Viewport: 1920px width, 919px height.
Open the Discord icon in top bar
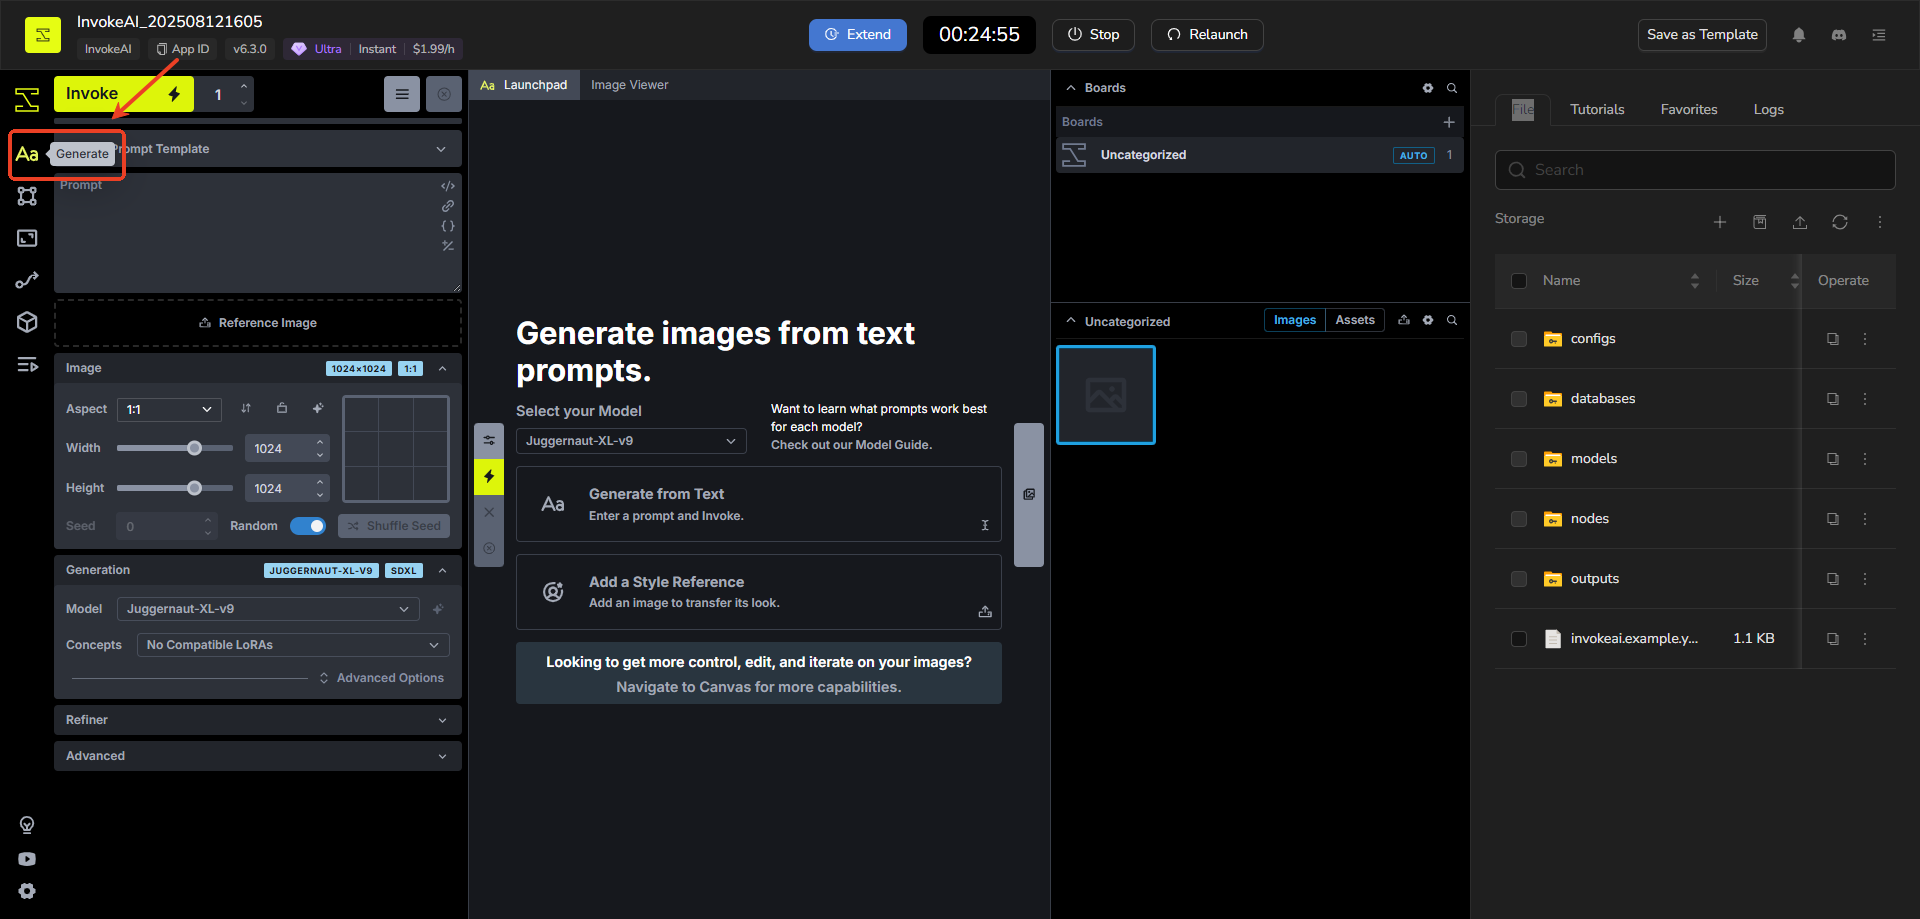[x=1839, y=35]
